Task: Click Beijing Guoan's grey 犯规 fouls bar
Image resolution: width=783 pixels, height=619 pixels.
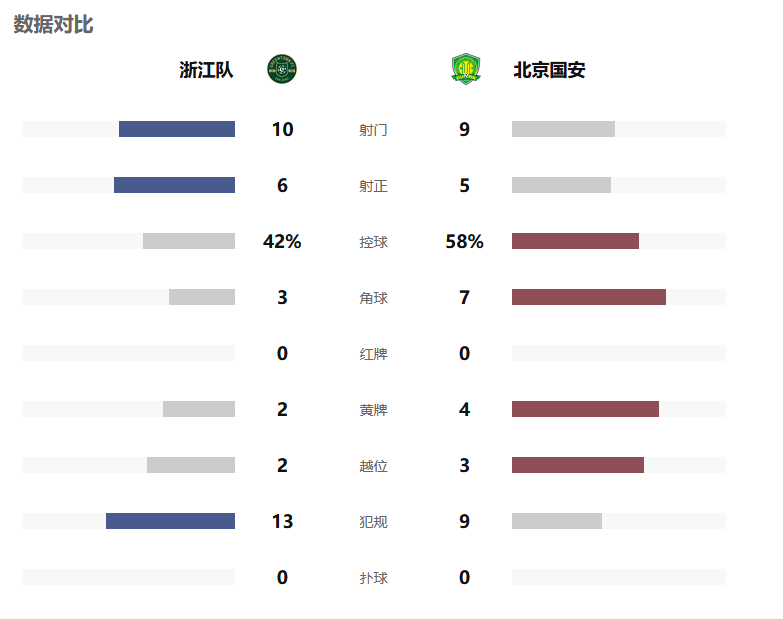Action: [x=557, y=521]
